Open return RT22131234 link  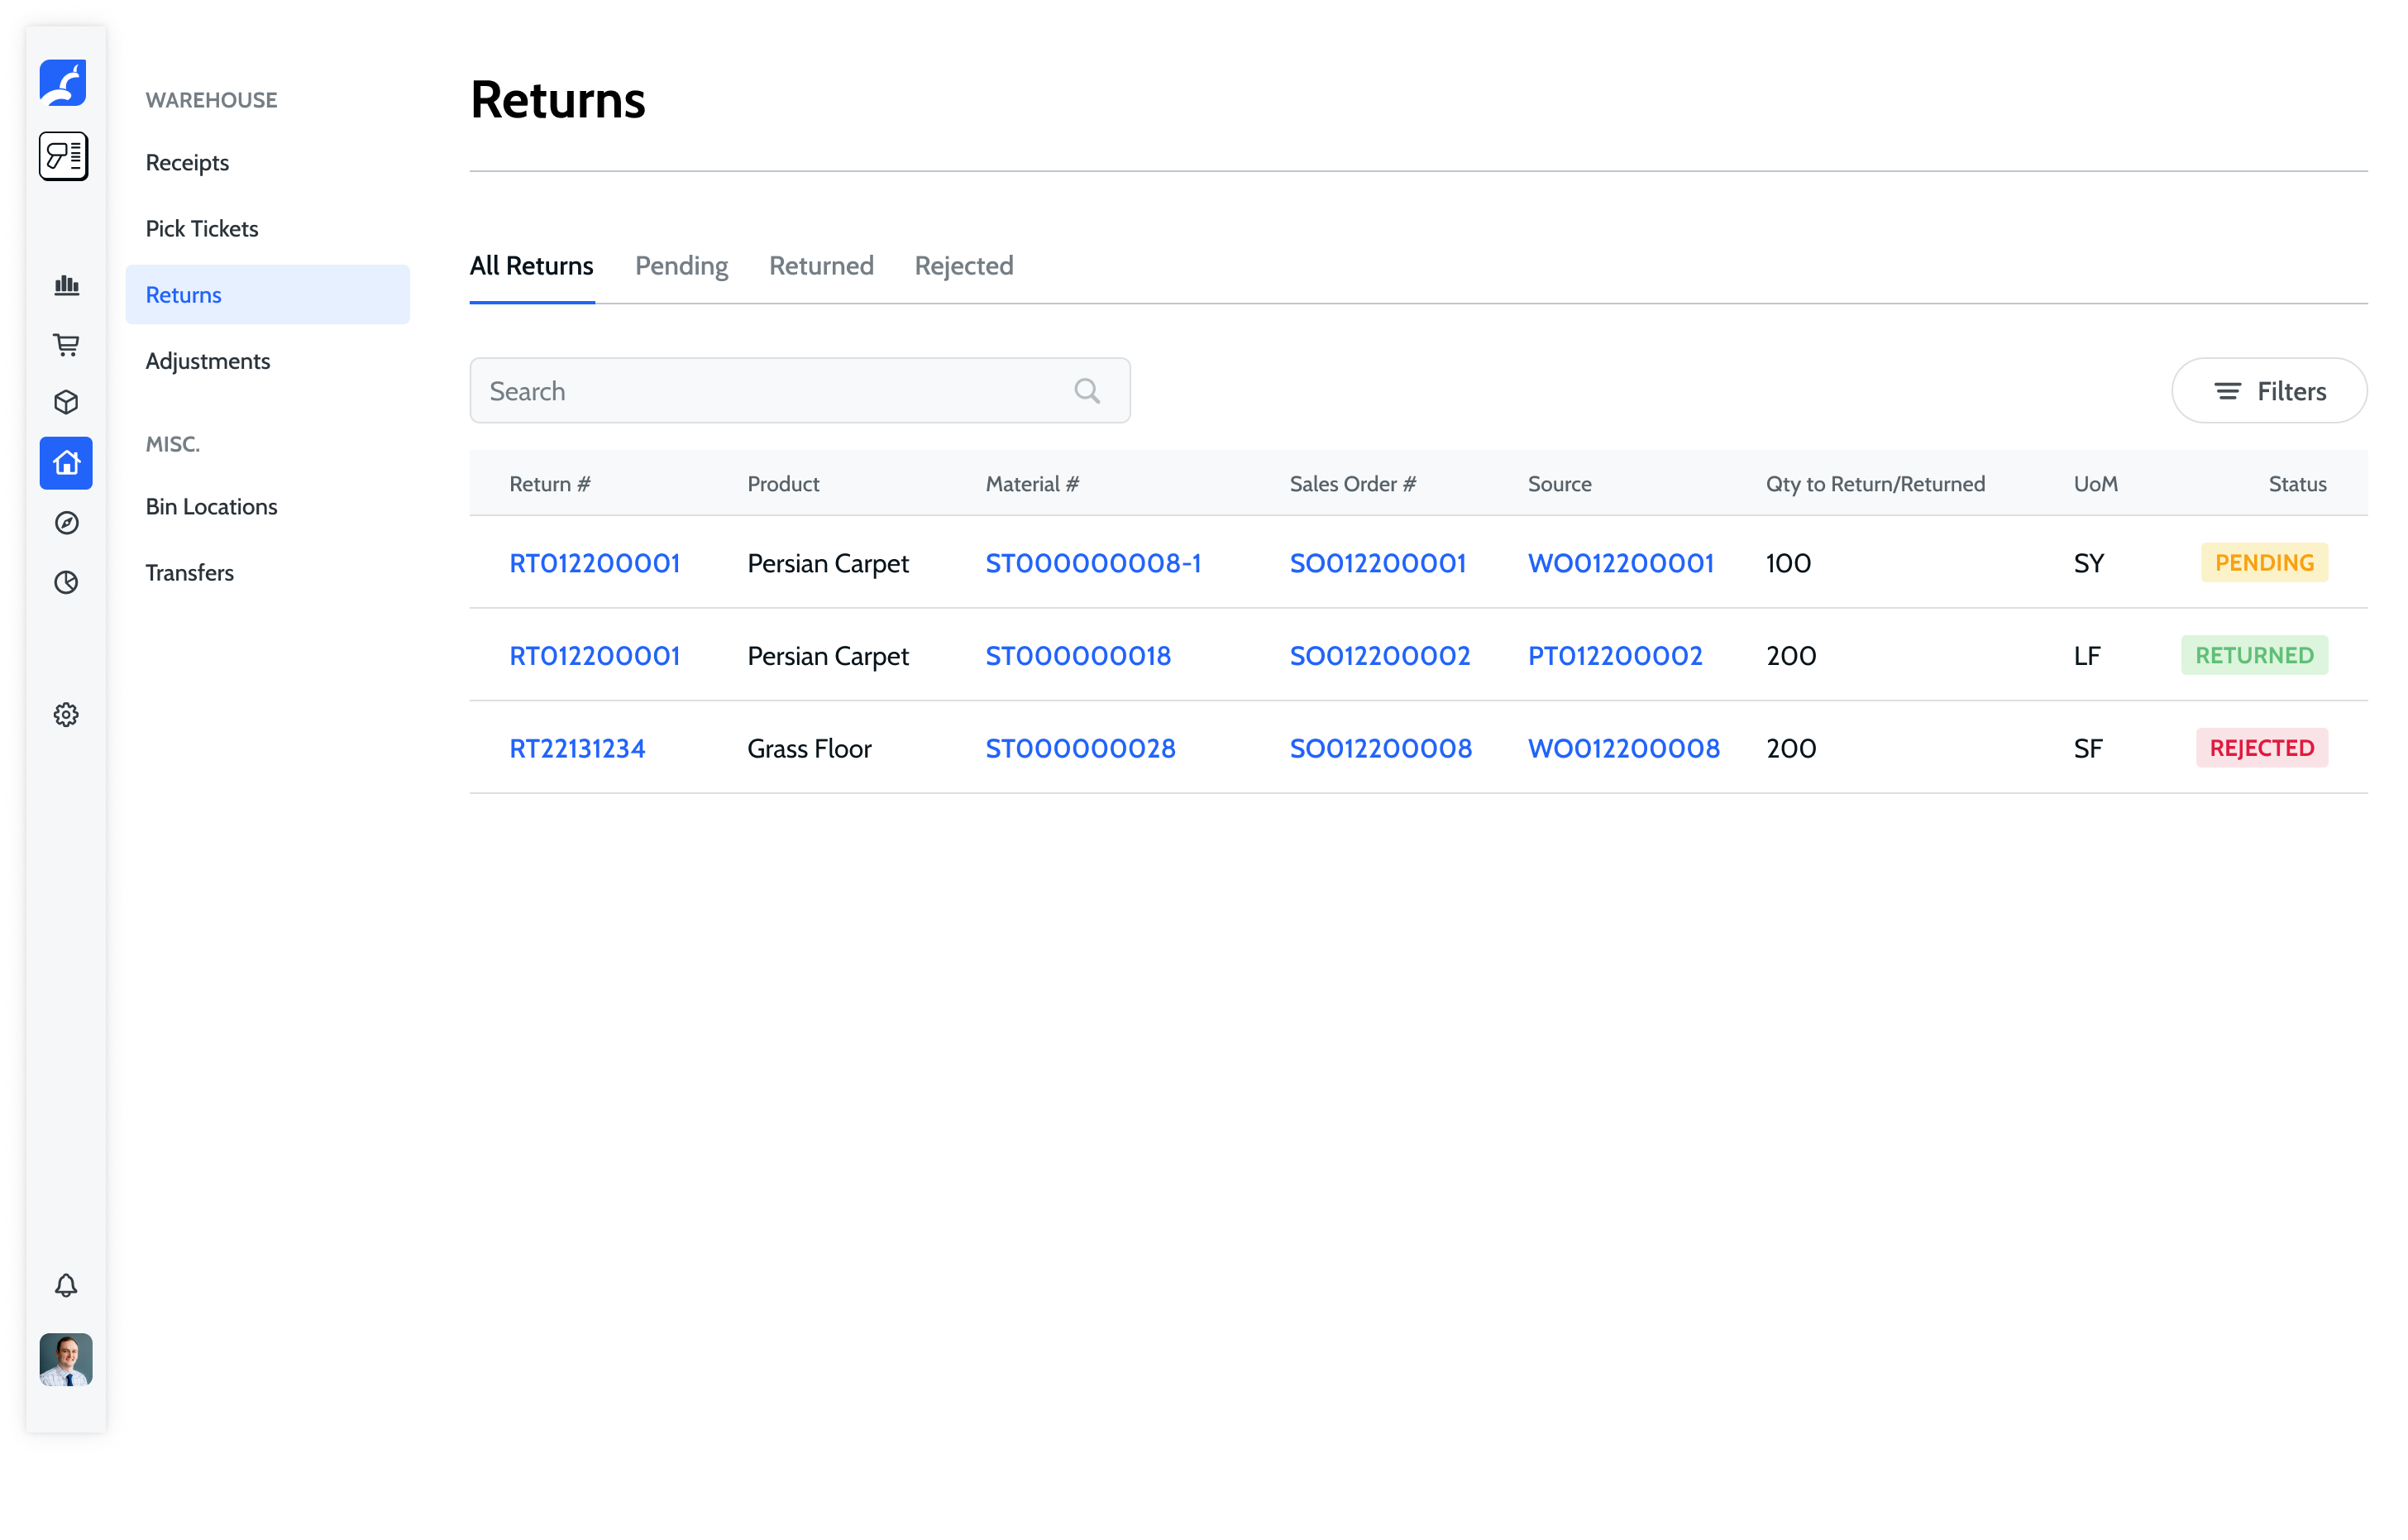577,748
